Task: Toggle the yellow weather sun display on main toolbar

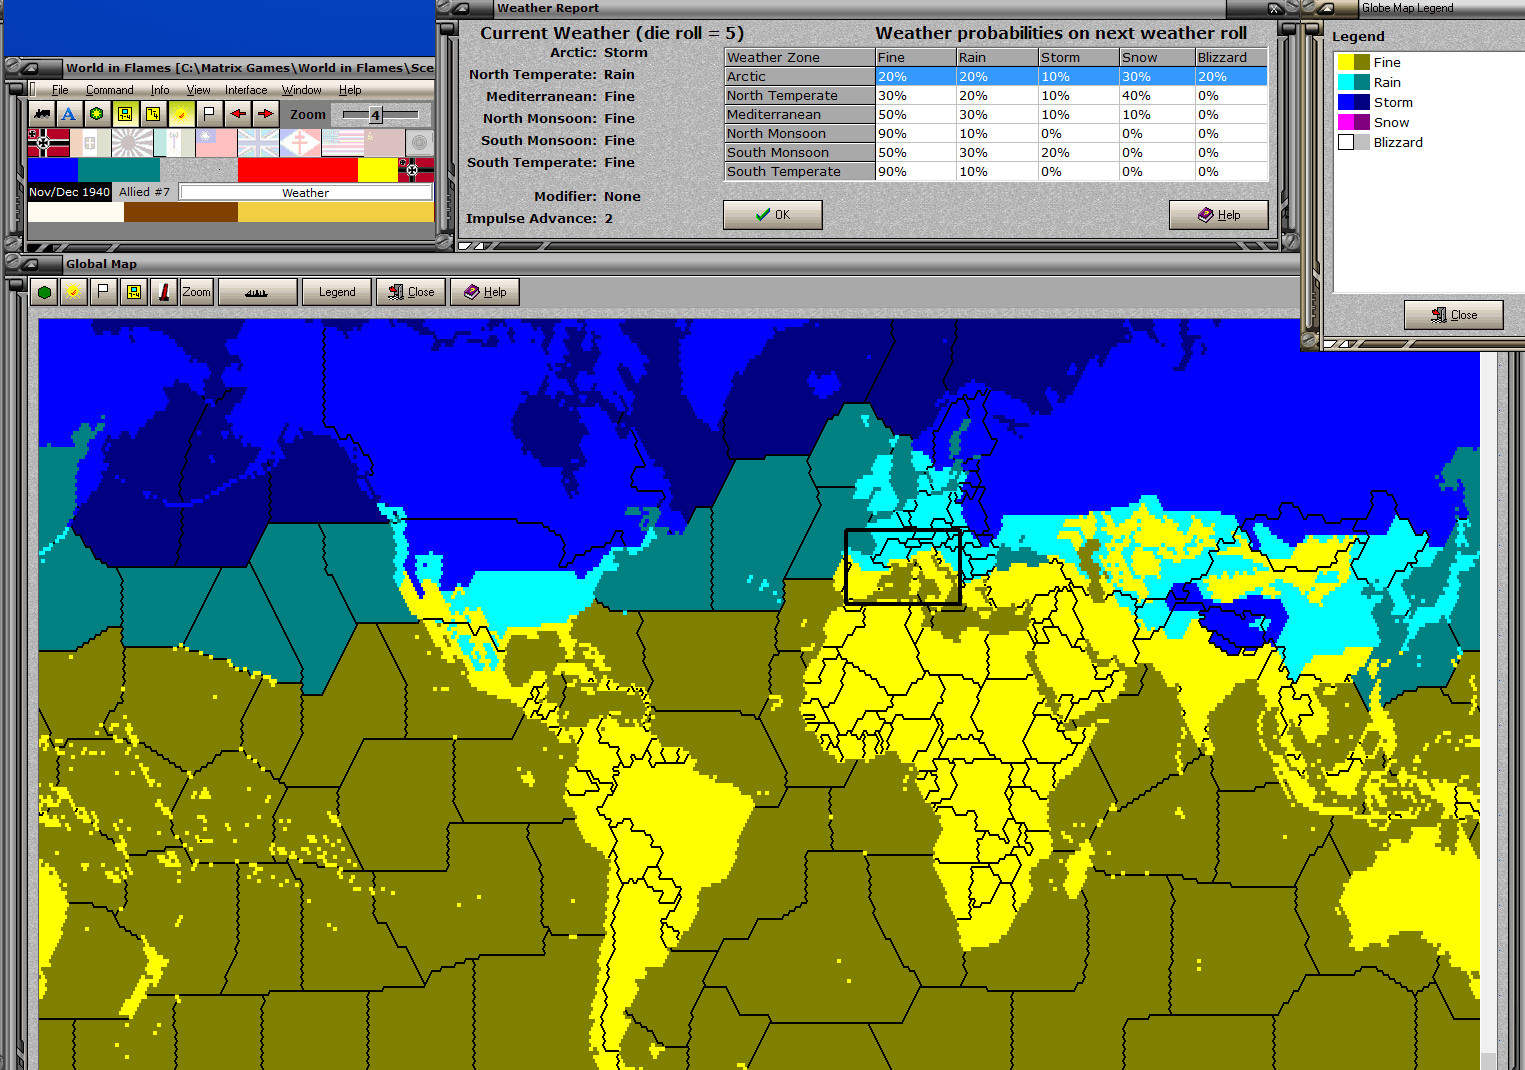Action: click(181, 113)
